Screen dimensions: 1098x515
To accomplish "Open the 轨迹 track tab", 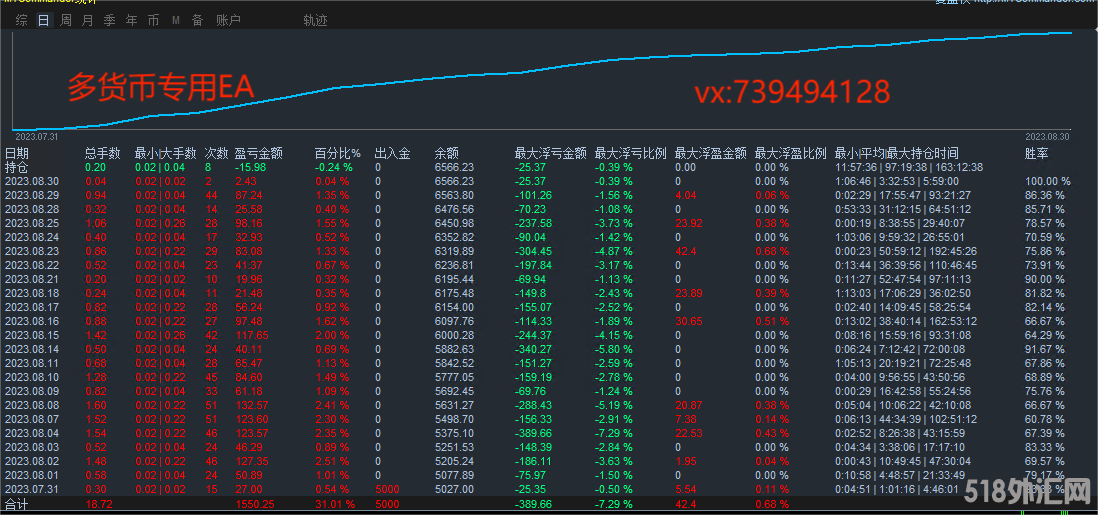I will pos(315,20).
